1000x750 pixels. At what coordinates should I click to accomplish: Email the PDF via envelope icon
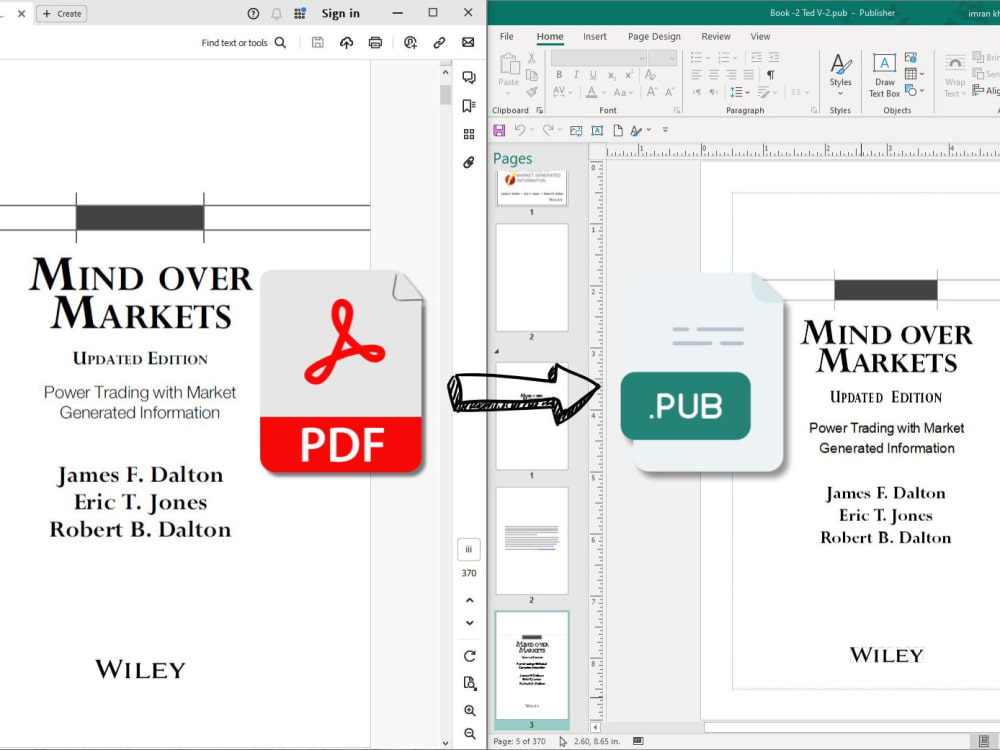pyautogui.click(x=468, y=43)
